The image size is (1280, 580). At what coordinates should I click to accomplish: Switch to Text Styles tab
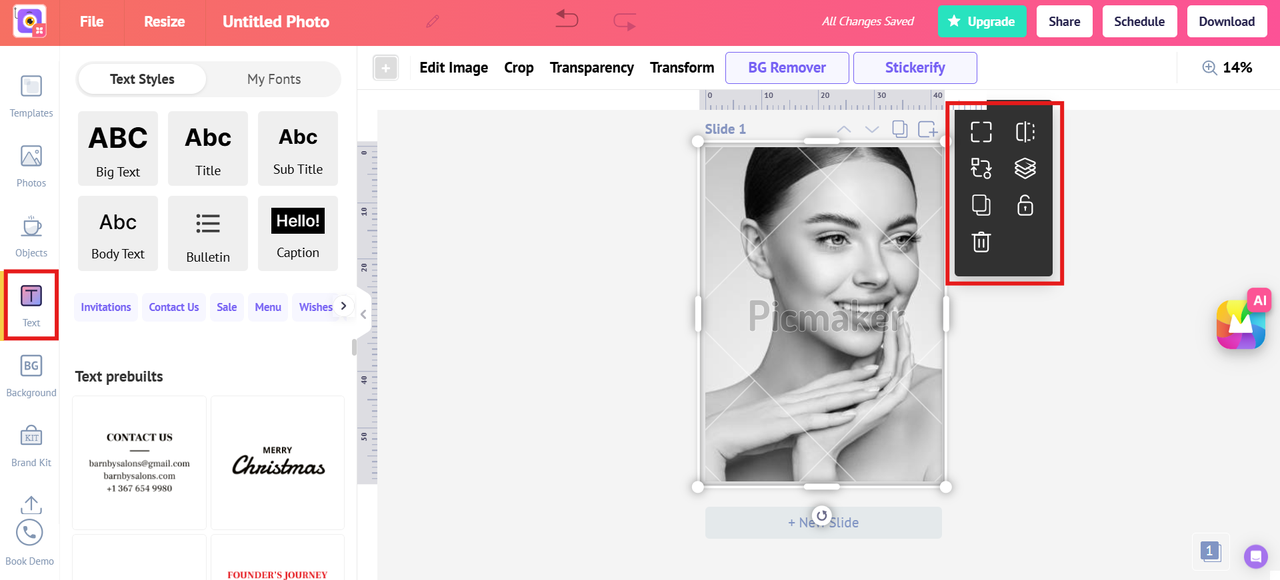142,79
